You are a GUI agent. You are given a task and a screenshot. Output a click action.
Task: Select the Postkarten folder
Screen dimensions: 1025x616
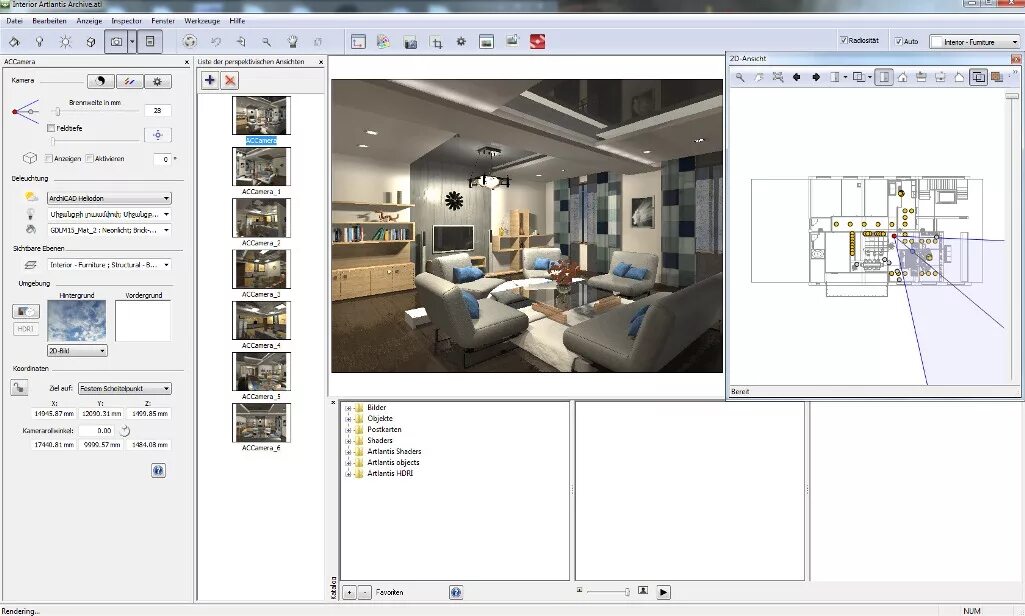(x=384, y=430)
